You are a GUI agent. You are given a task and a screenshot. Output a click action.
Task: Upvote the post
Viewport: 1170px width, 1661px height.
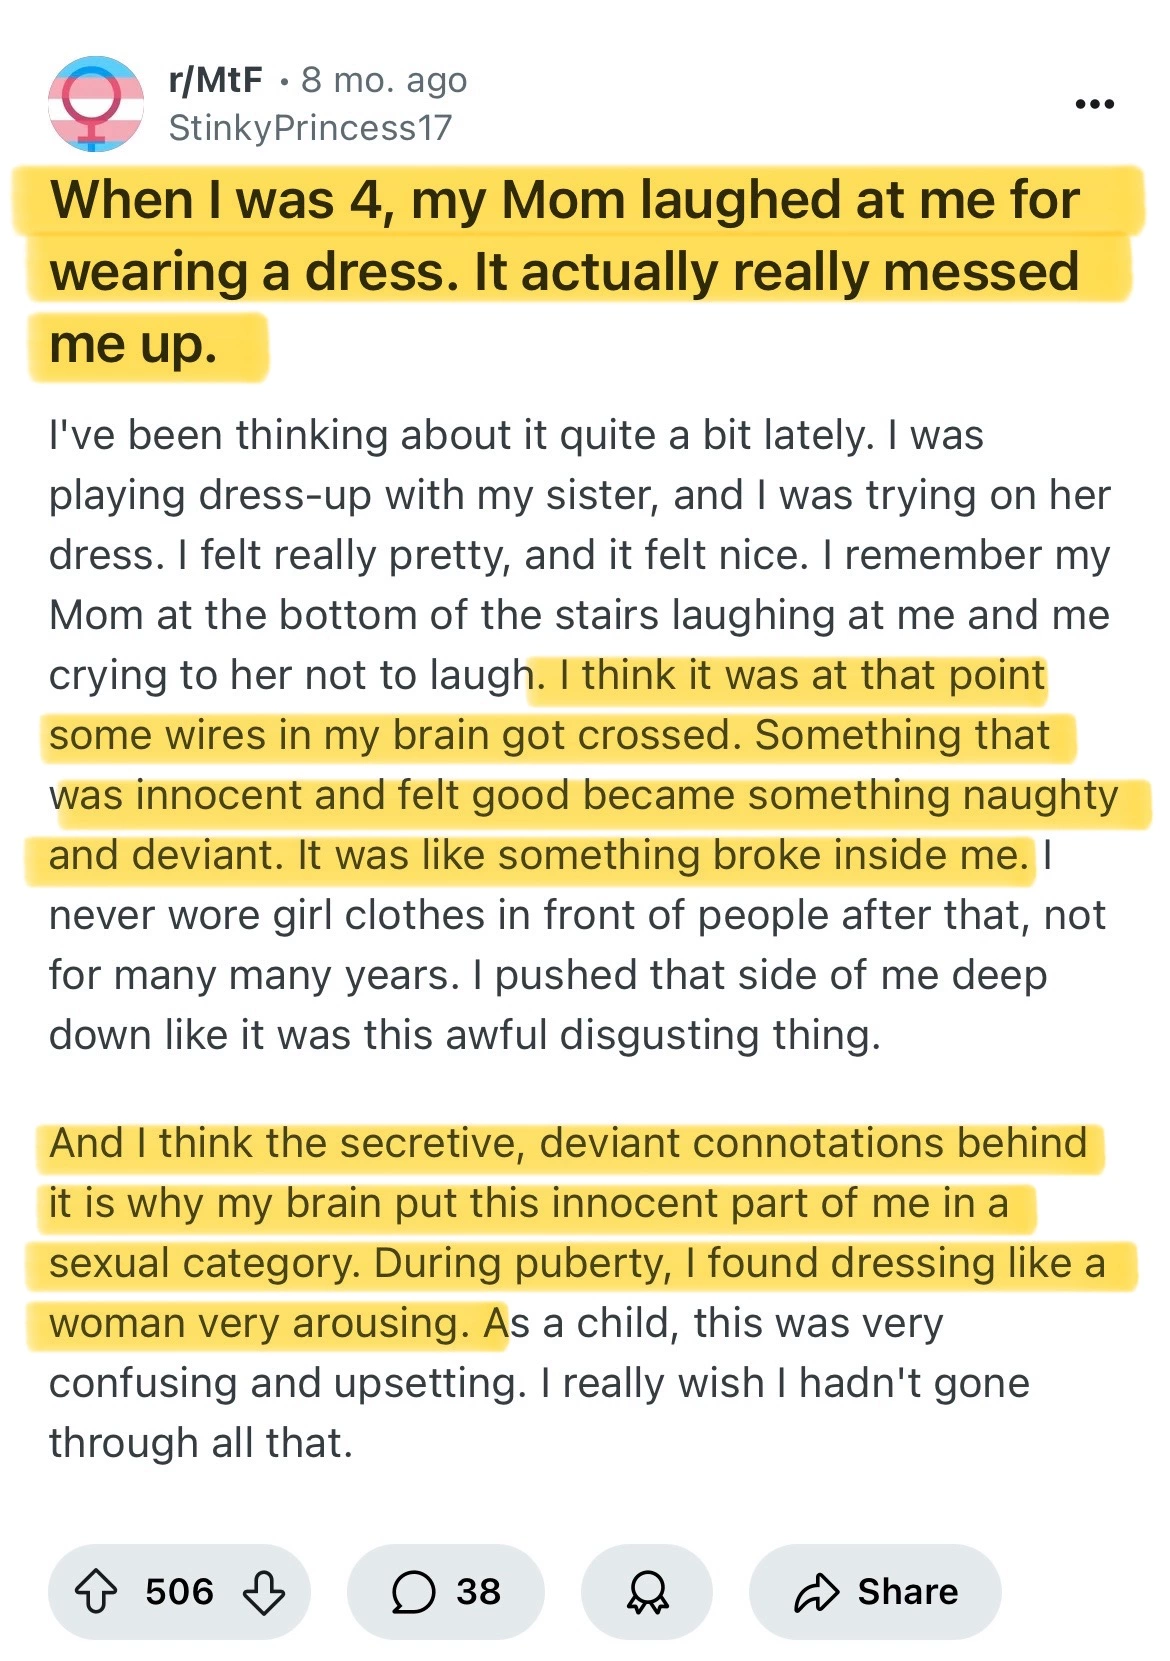(96, 1591)
